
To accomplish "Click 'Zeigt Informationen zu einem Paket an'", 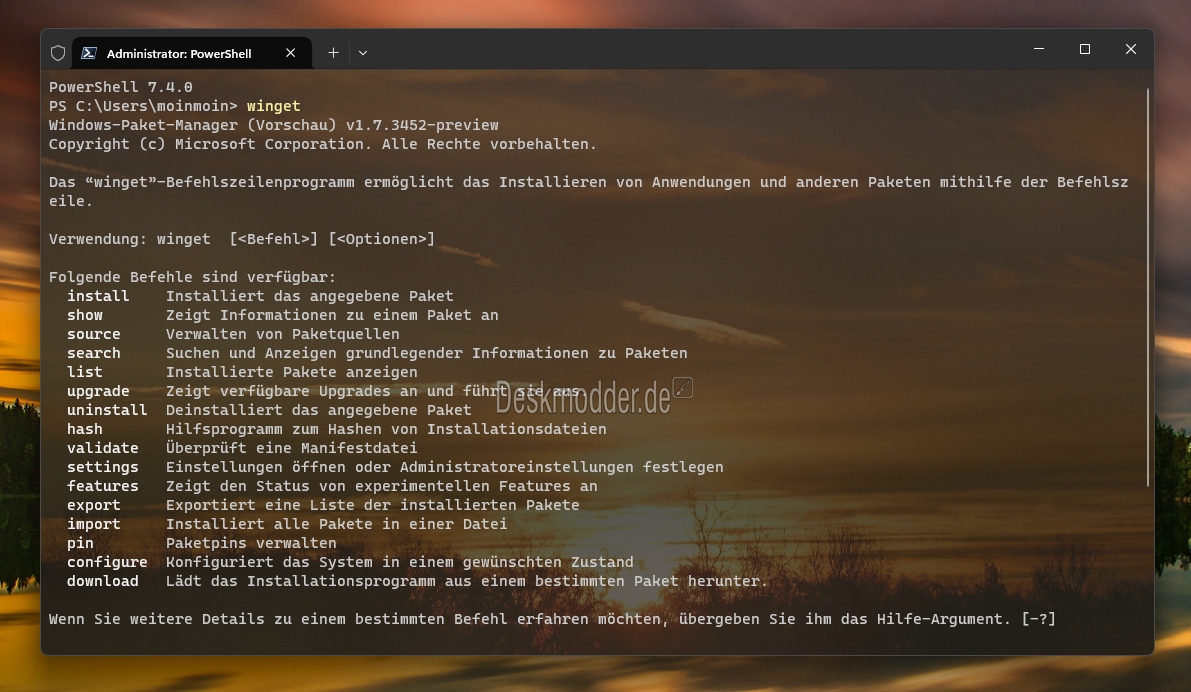I will (332, 315).
